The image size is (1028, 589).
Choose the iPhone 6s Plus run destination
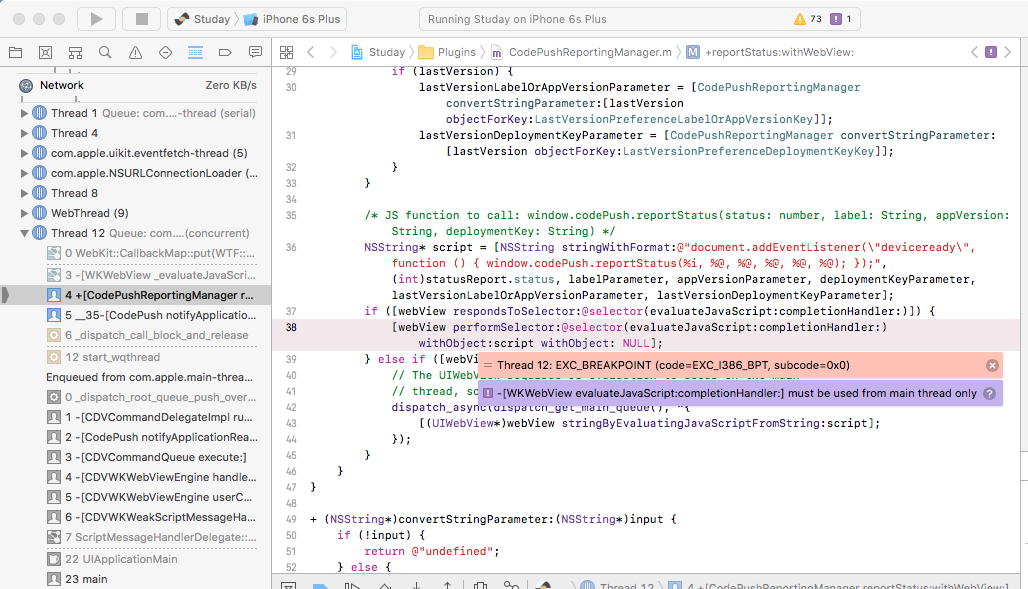point(292,19)
